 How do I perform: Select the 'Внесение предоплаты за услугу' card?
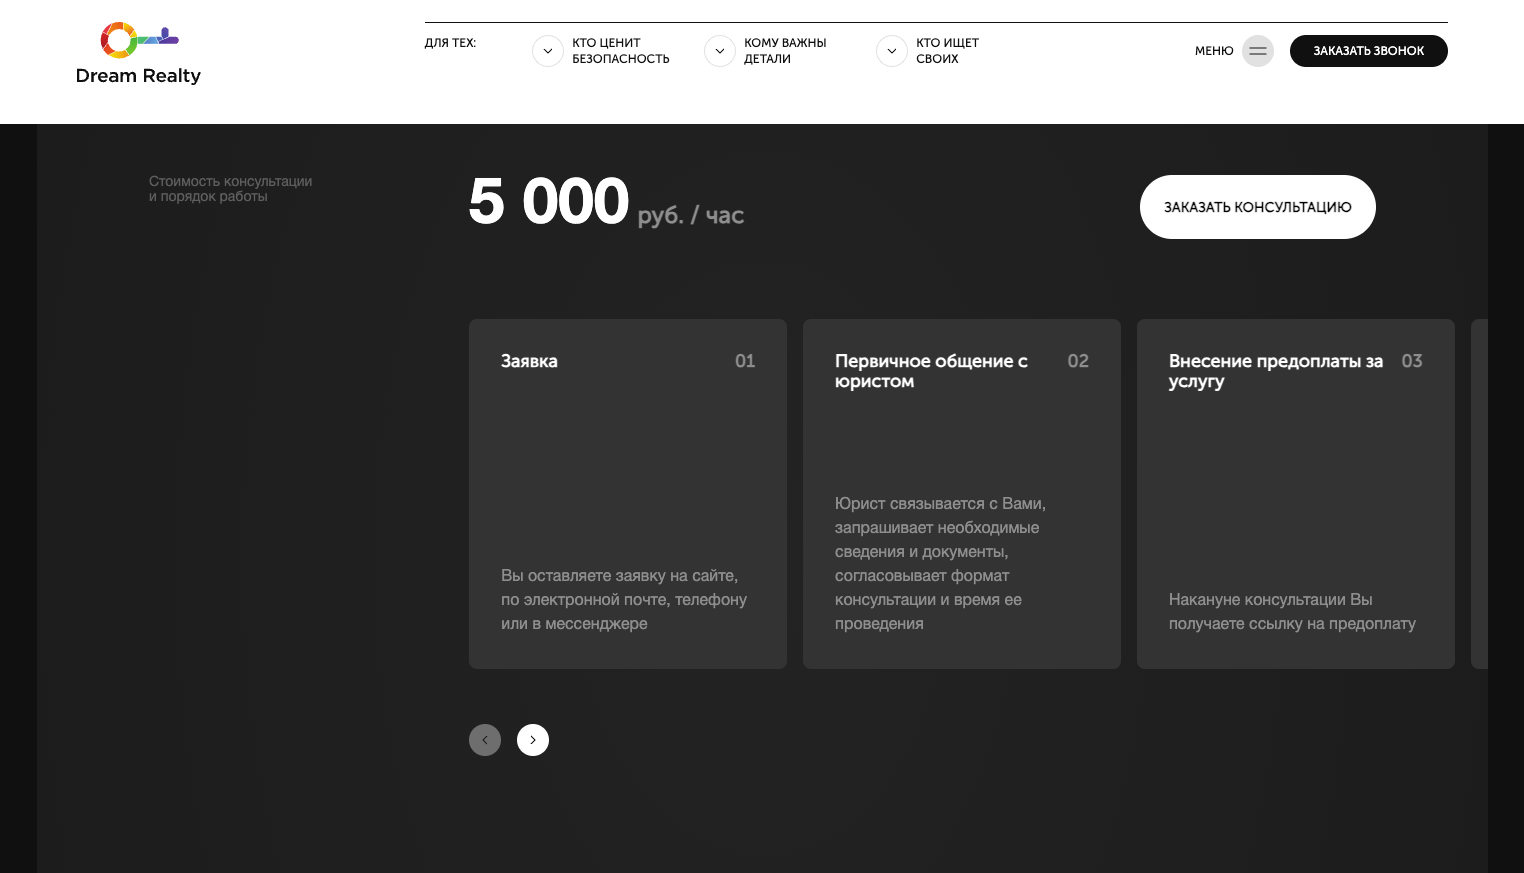pos(1295,493)
